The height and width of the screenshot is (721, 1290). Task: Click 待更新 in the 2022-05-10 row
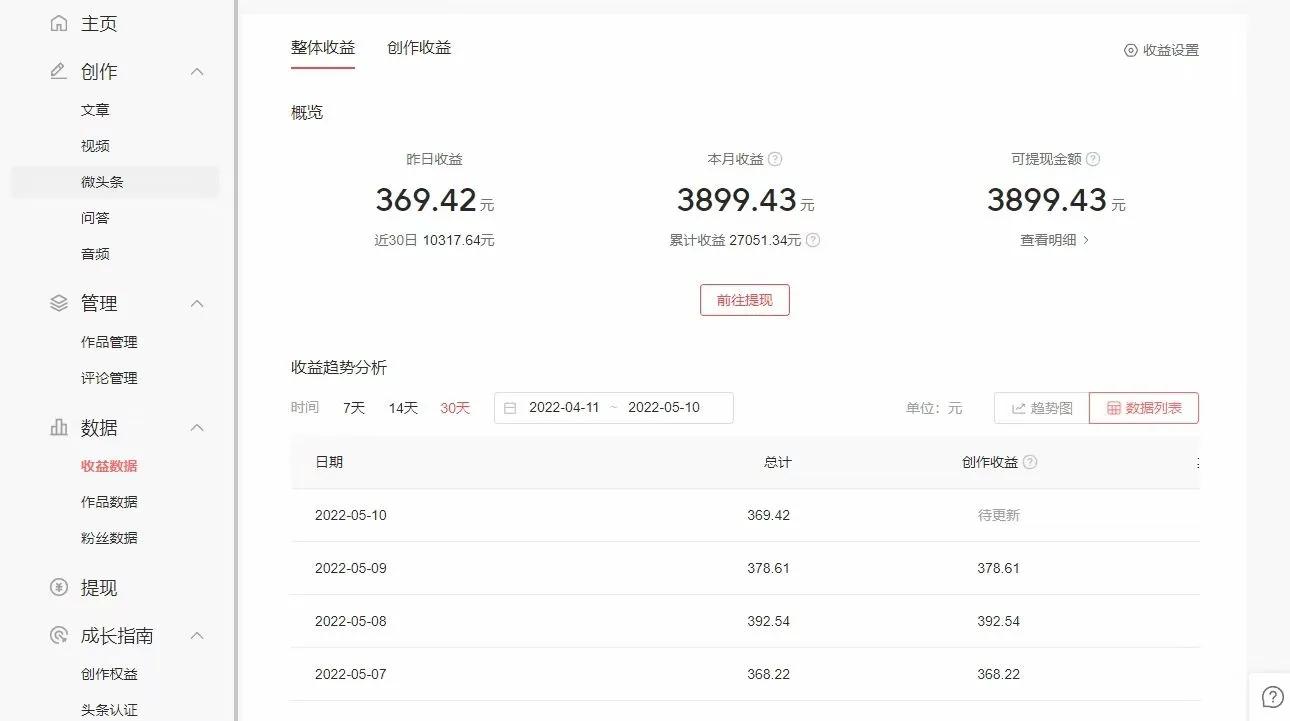pyautogui.click(x=999, y=515)
